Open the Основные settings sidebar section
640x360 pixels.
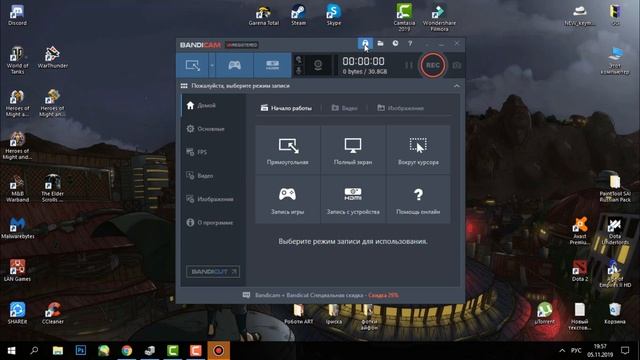click(x=213, y=129)
